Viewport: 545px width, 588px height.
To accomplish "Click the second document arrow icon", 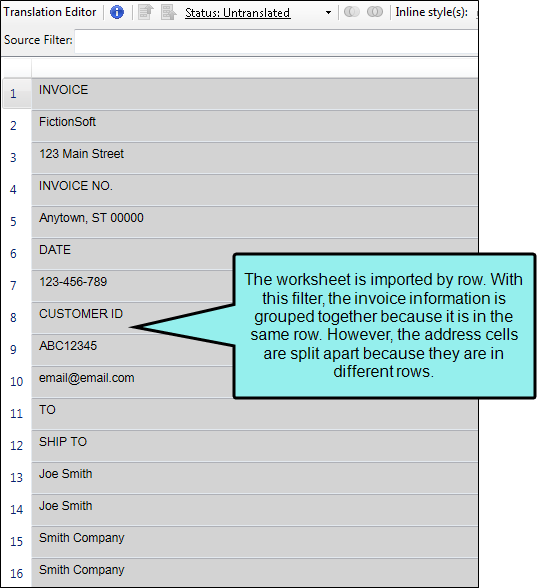I will 168,12.
